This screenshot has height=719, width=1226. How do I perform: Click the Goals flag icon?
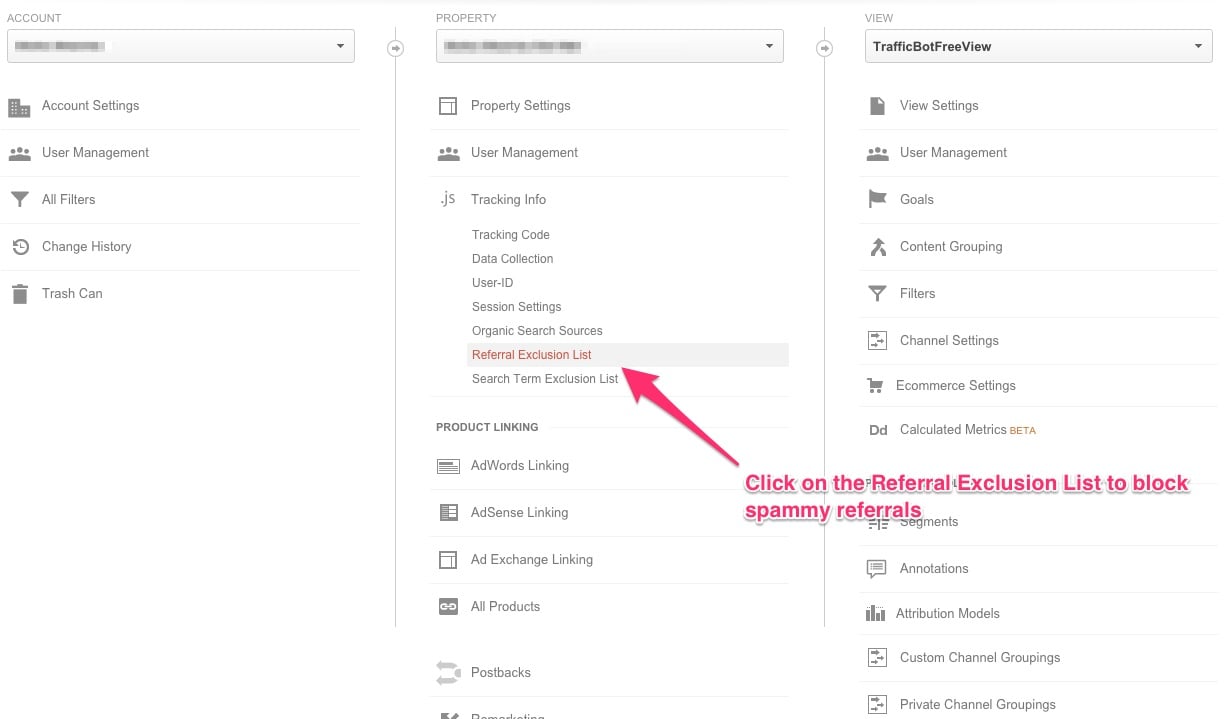click(877, 200)
